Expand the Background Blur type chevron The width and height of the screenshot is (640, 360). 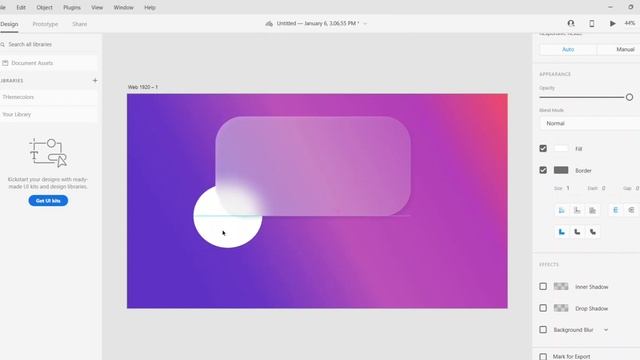(606, 330)
